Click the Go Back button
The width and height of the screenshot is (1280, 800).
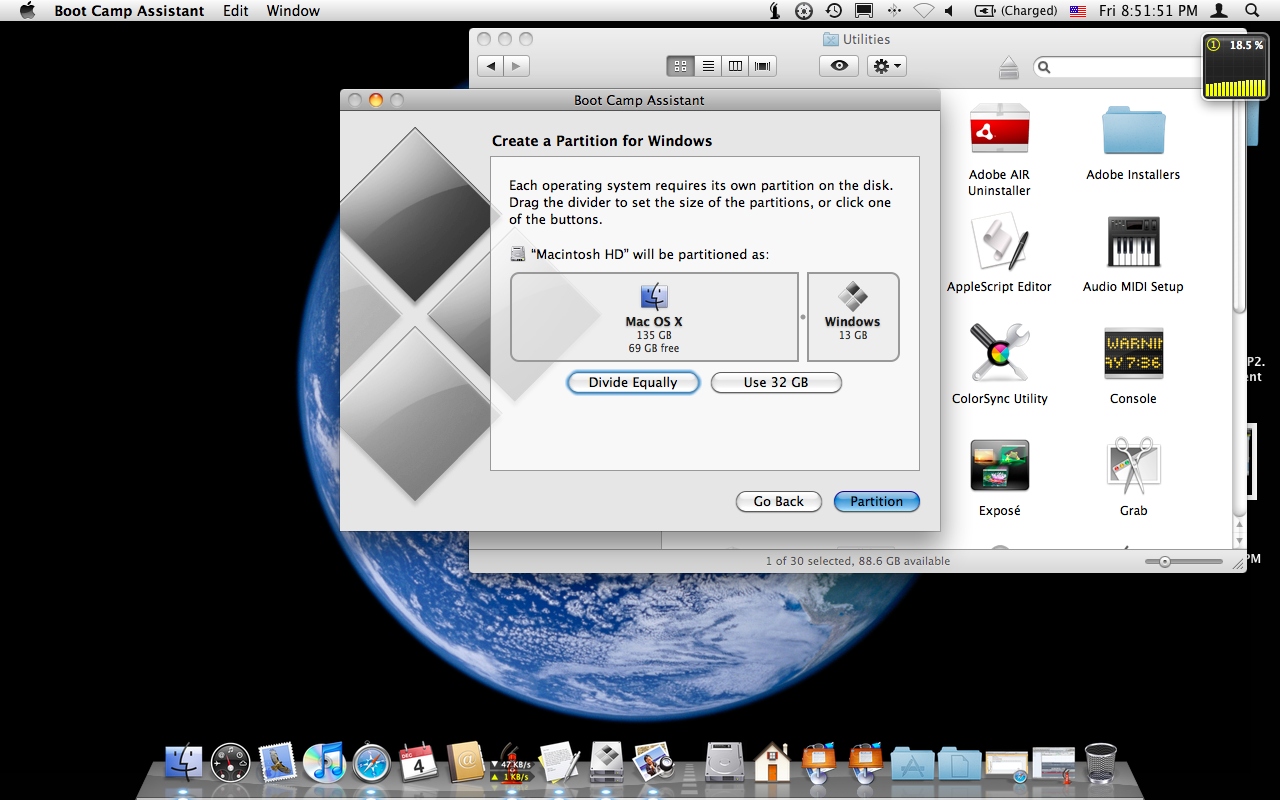[779, 501]
